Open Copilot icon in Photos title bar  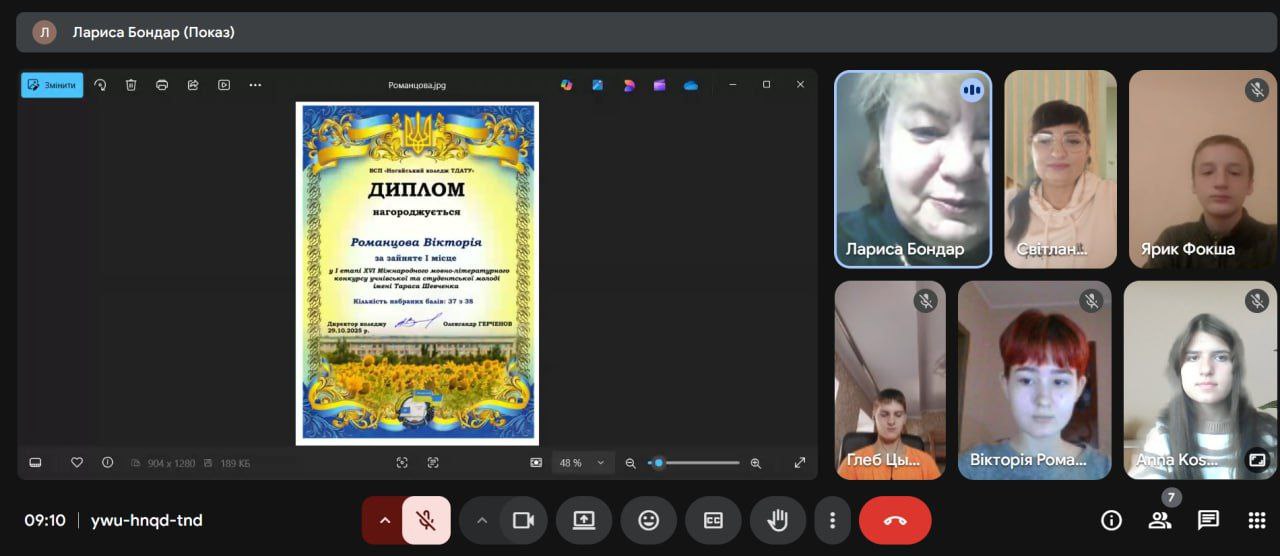tap(567, 85)
